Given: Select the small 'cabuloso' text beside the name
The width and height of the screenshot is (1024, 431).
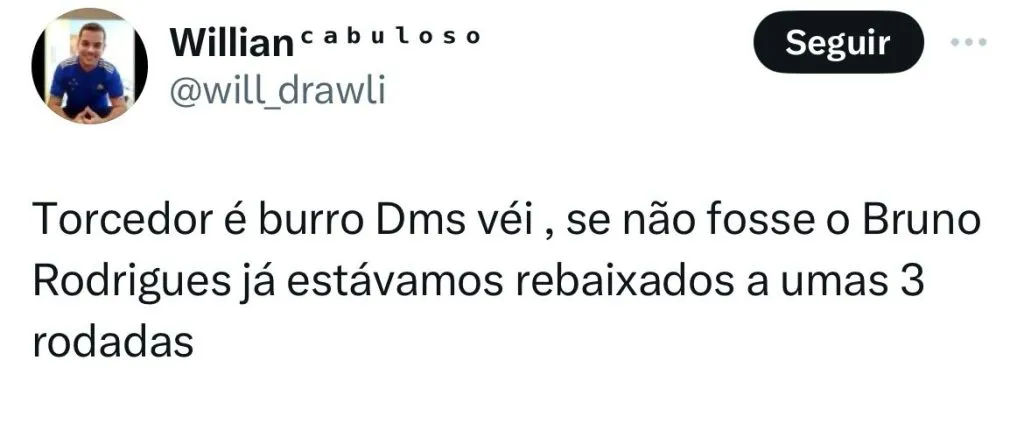Looking at the screenshot, I should click(391, 36).
